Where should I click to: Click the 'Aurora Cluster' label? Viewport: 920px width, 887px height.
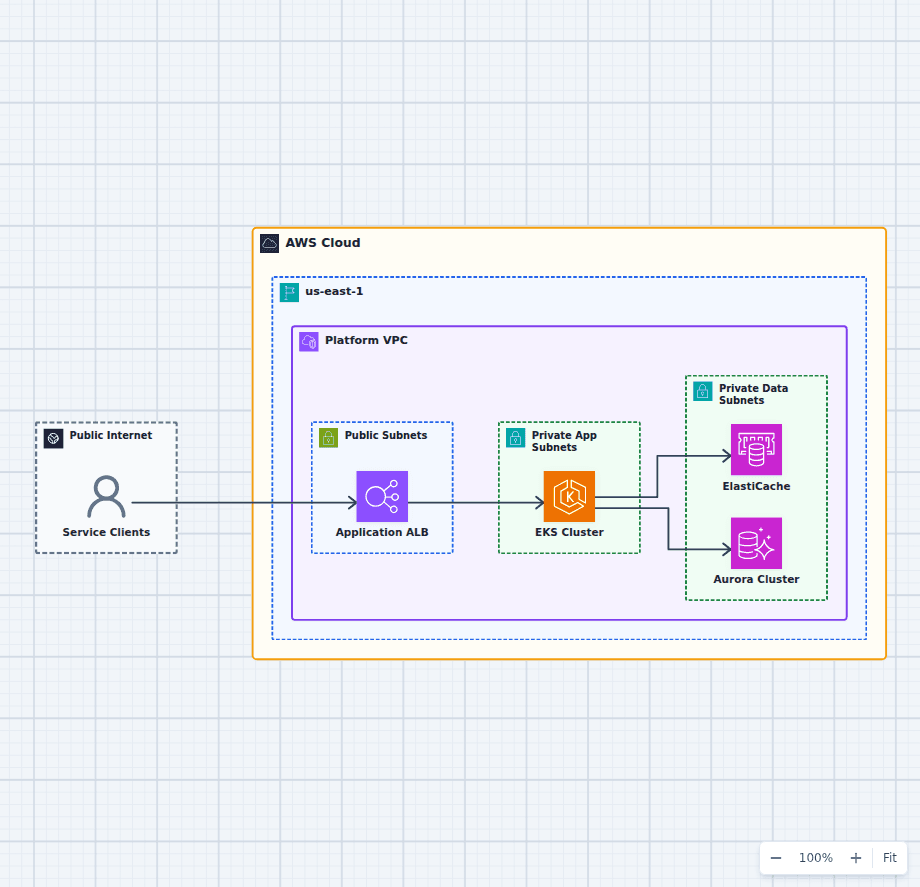point(756,579)
